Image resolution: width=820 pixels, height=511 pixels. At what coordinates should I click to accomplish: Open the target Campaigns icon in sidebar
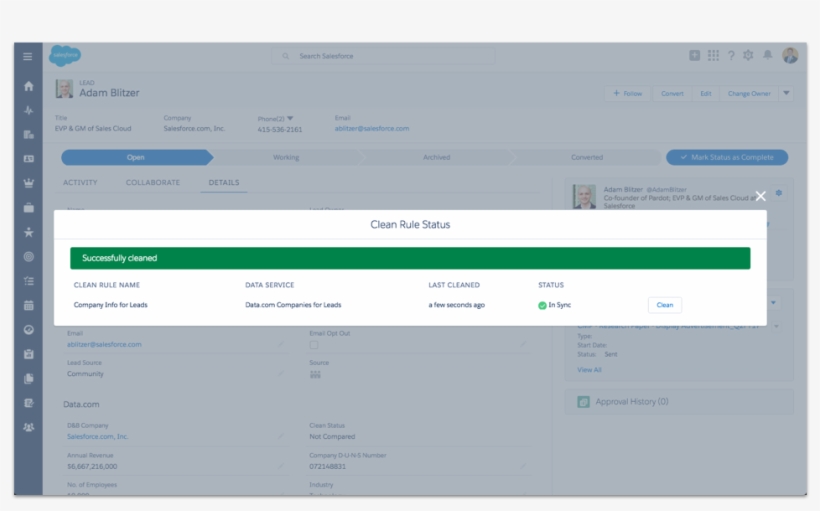[x=28, y=257]
